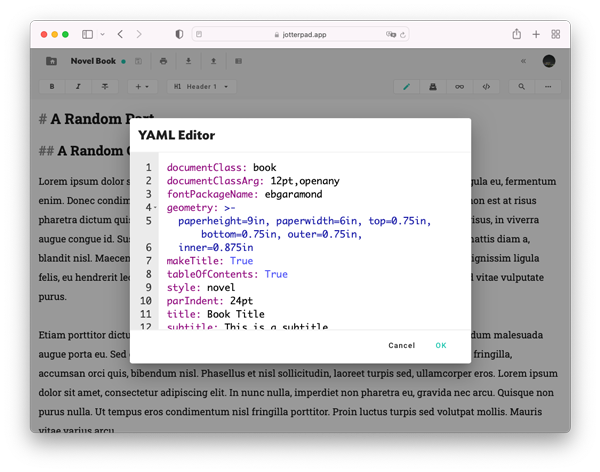Click the geometry key on line 4
This screenshot has height=472, width=600.
point(192,208)
